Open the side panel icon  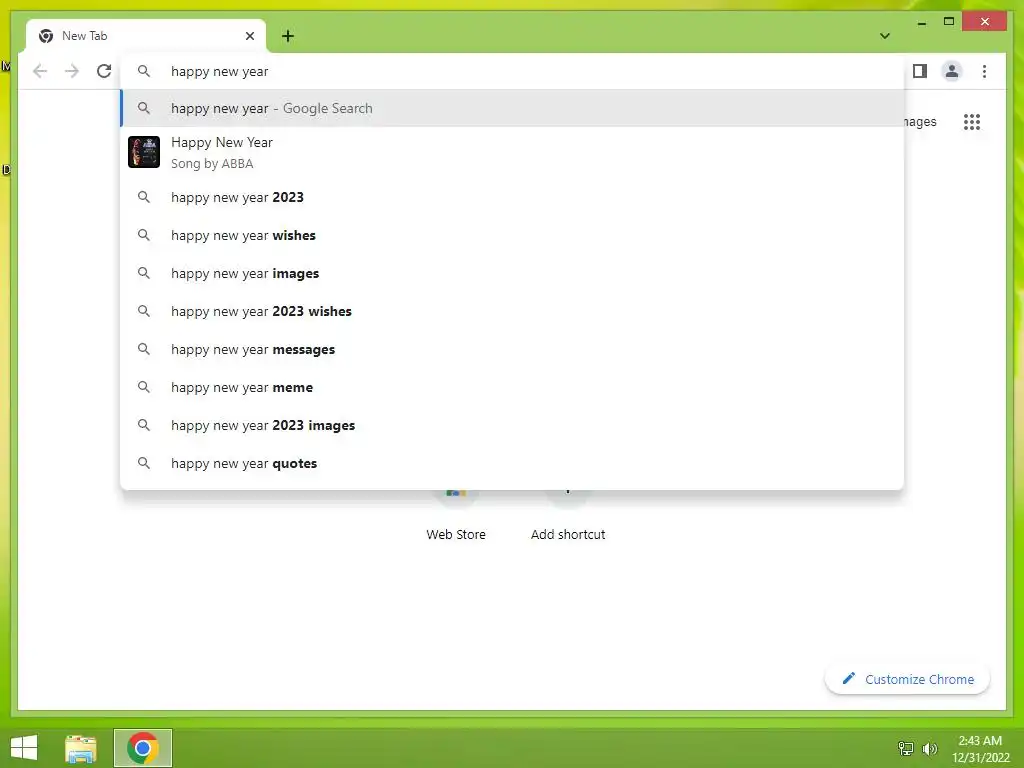pyautogui.click(x=920, y=71)
